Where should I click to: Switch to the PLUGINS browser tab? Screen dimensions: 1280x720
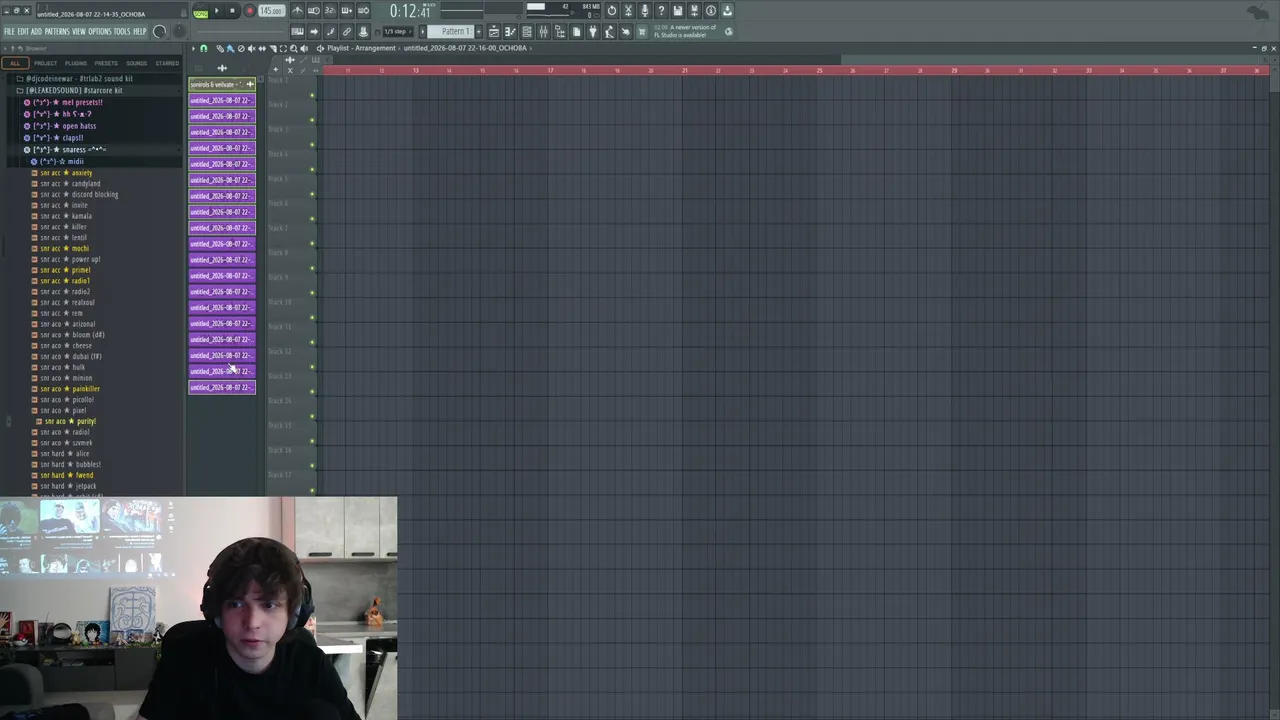click(76, 64)
